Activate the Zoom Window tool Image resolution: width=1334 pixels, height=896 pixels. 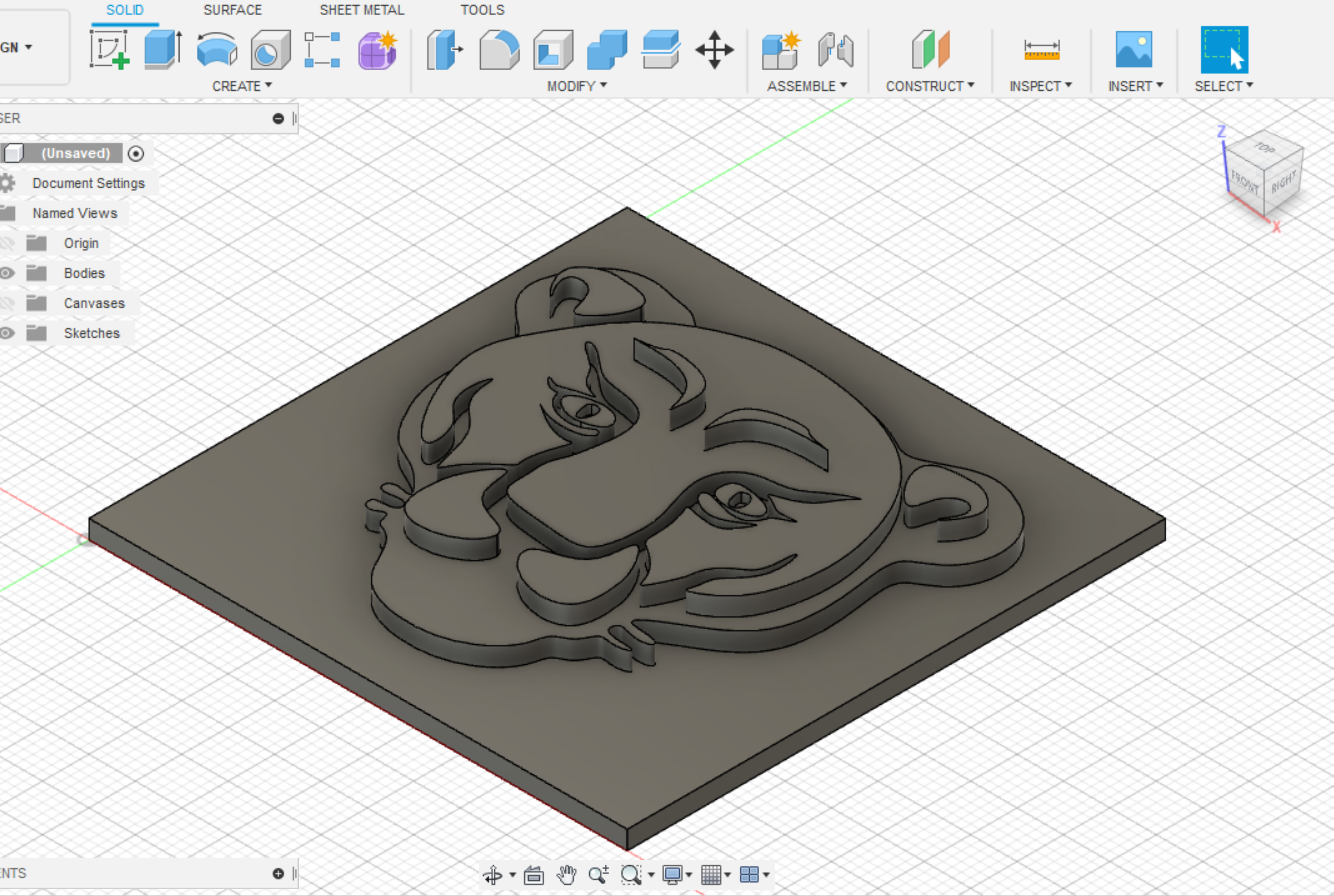[630, 875]
